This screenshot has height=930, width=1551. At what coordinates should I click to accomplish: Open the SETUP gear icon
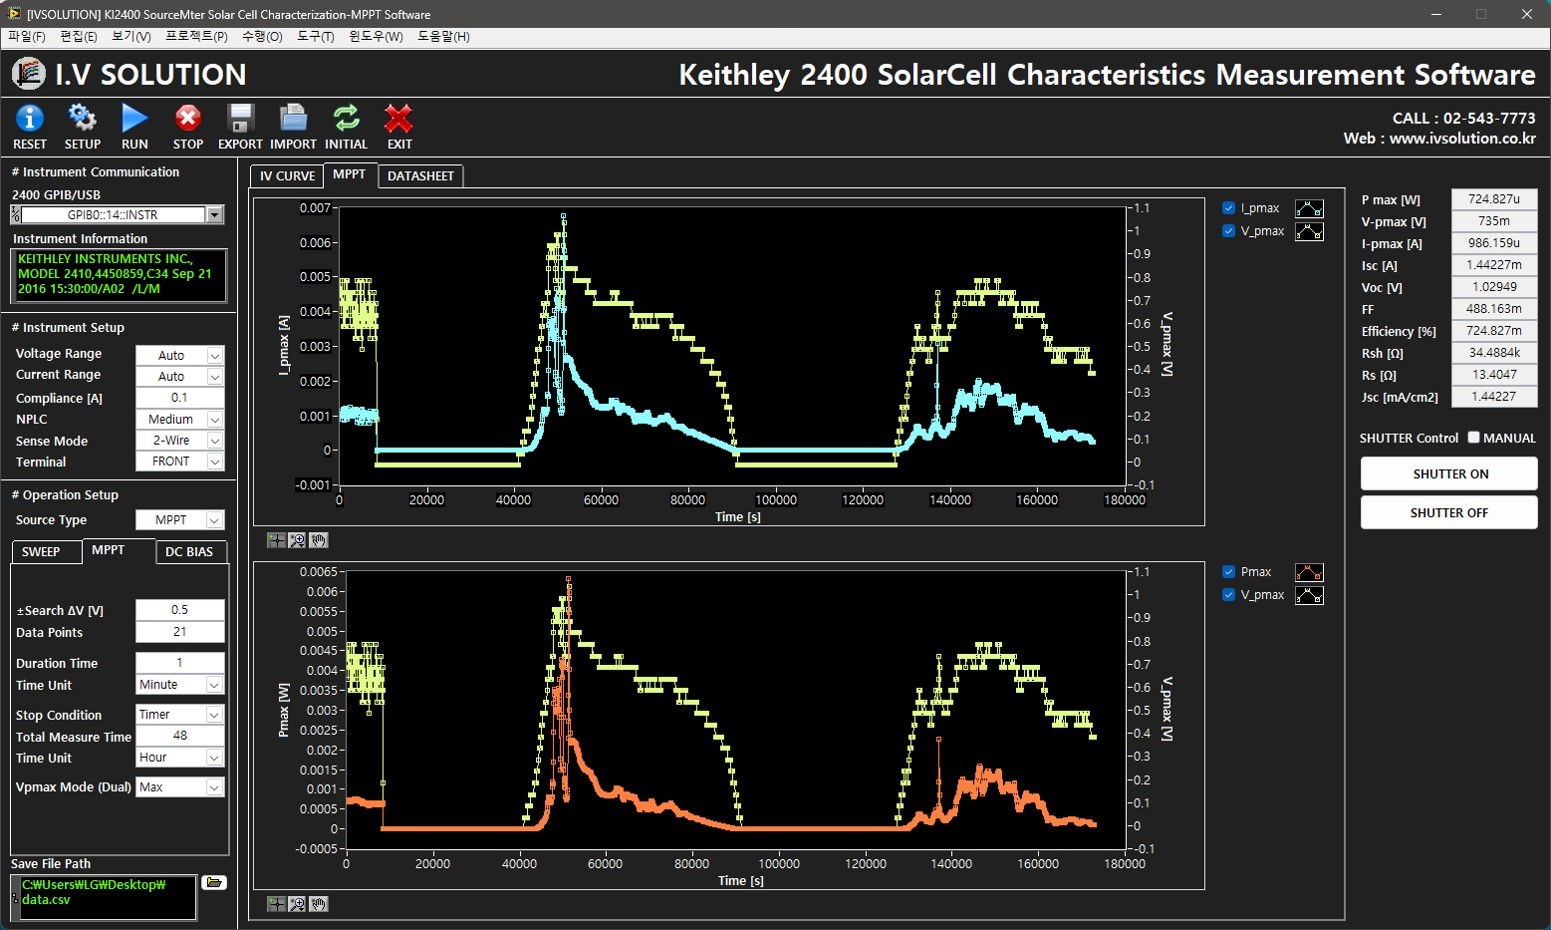click(x=82, y=119)
